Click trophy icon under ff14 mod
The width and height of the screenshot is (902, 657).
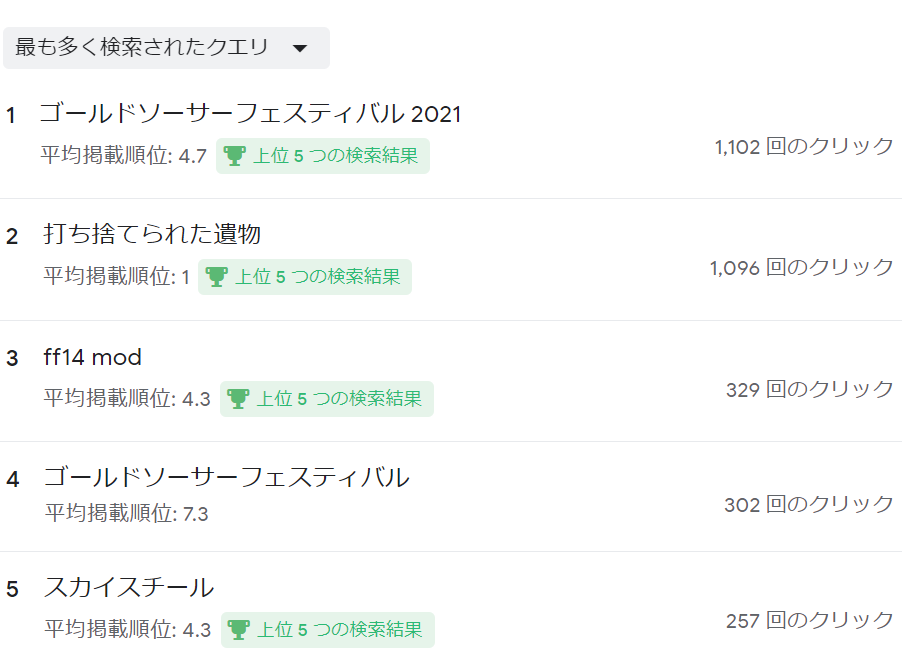pyautogui.click(x=238, y=399)
